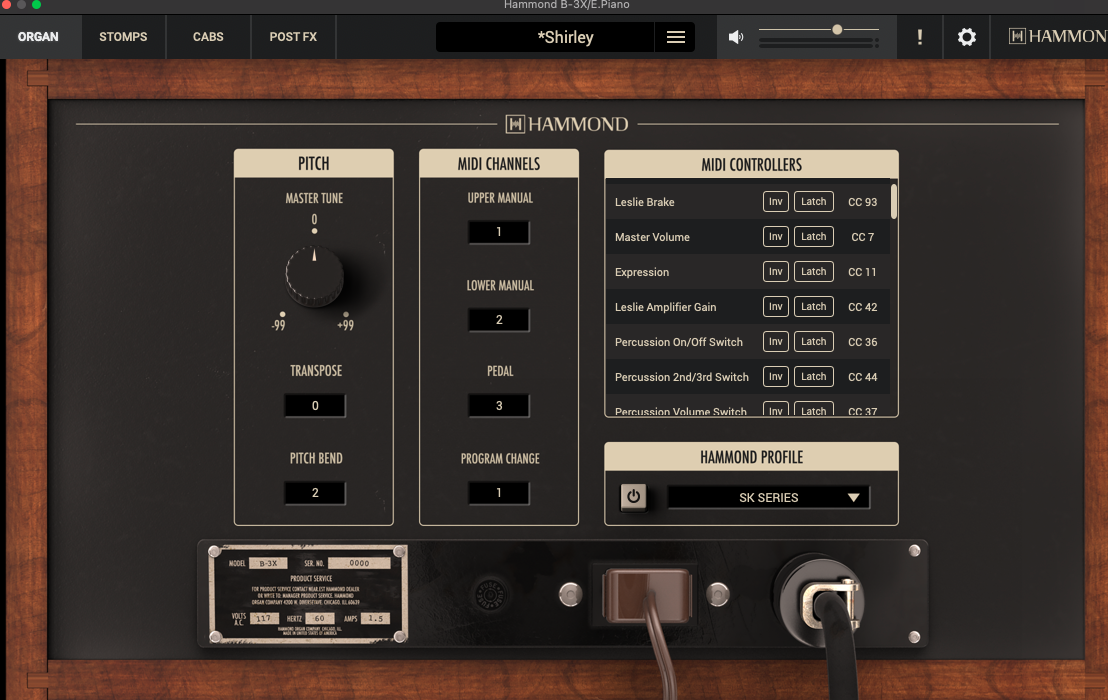
Task: Open the settings gear icon
Action: click(966, 37)
